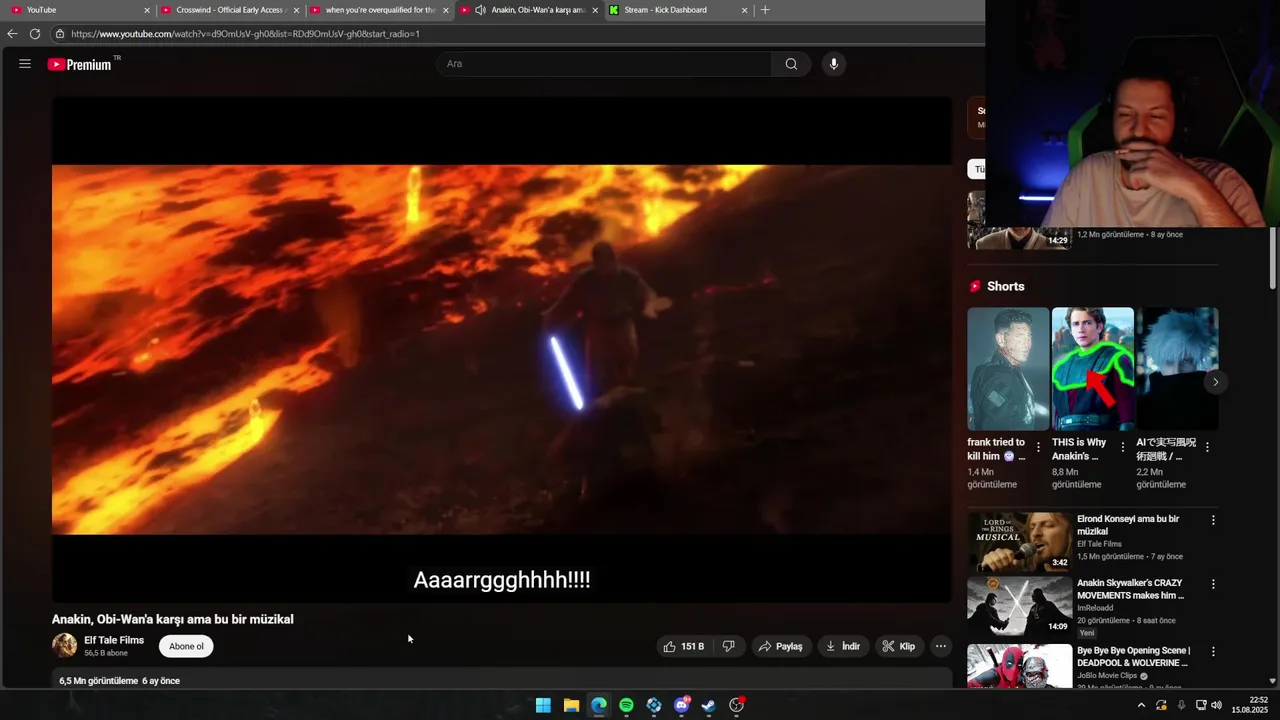Open Elf Tale Films channel name link
The width and height of the screenshot is (1280, 720).
tap(114, 640)
